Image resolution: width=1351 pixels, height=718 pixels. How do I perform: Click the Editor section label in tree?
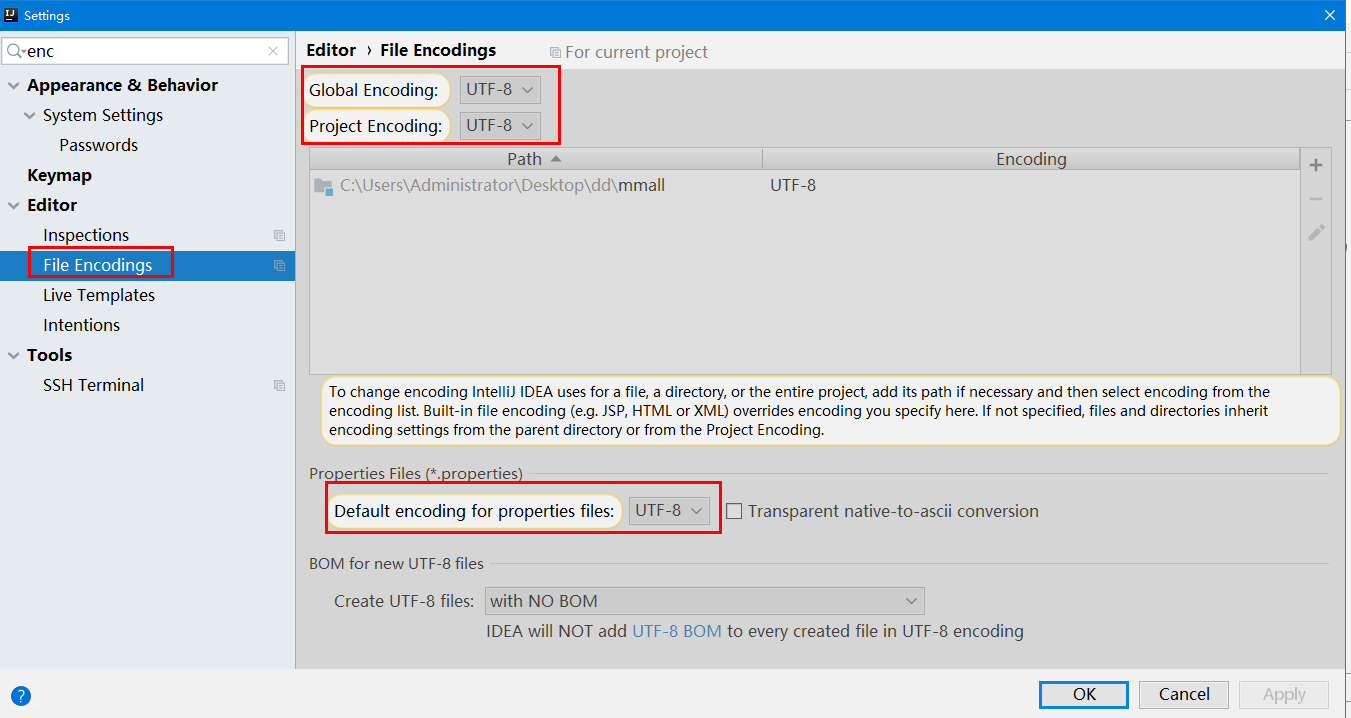click(x=52, y=205)
